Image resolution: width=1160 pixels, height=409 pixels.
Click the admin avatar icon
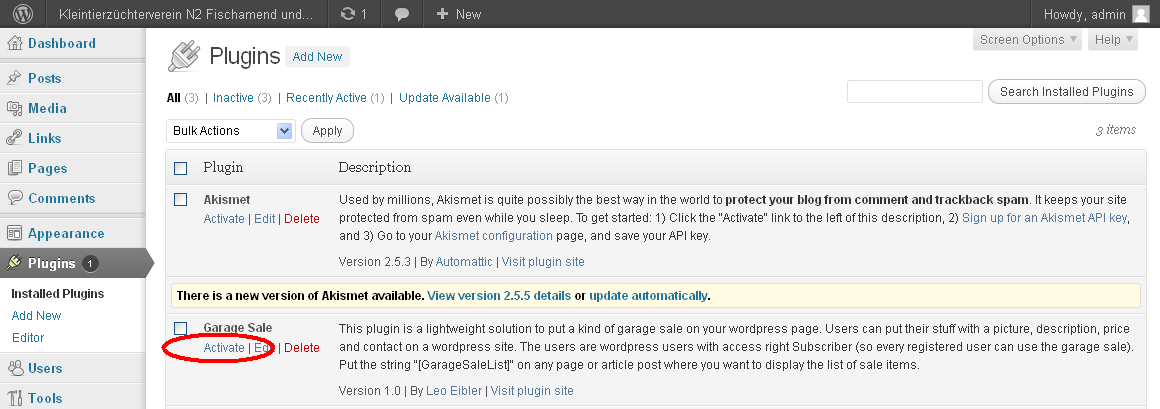(1141, 14)
